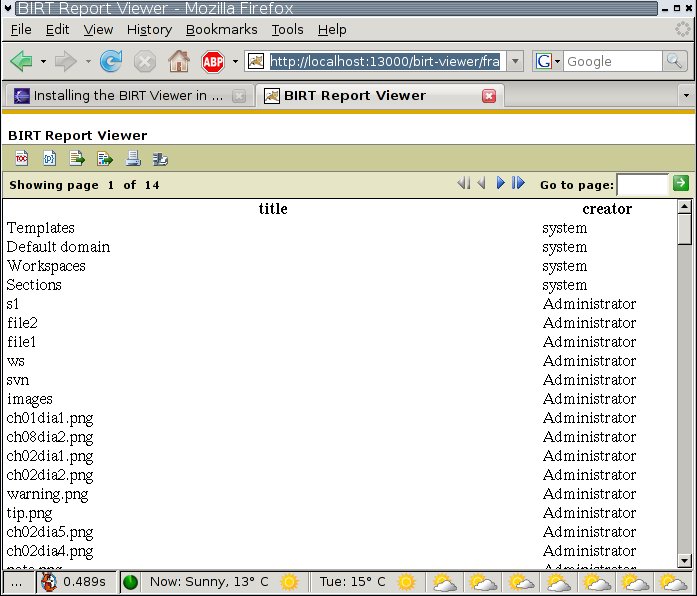Viewport: 697px width, 596px height.
Task: Click the sun icon beside Tue: 15° C
Action: tap(406, 582)
